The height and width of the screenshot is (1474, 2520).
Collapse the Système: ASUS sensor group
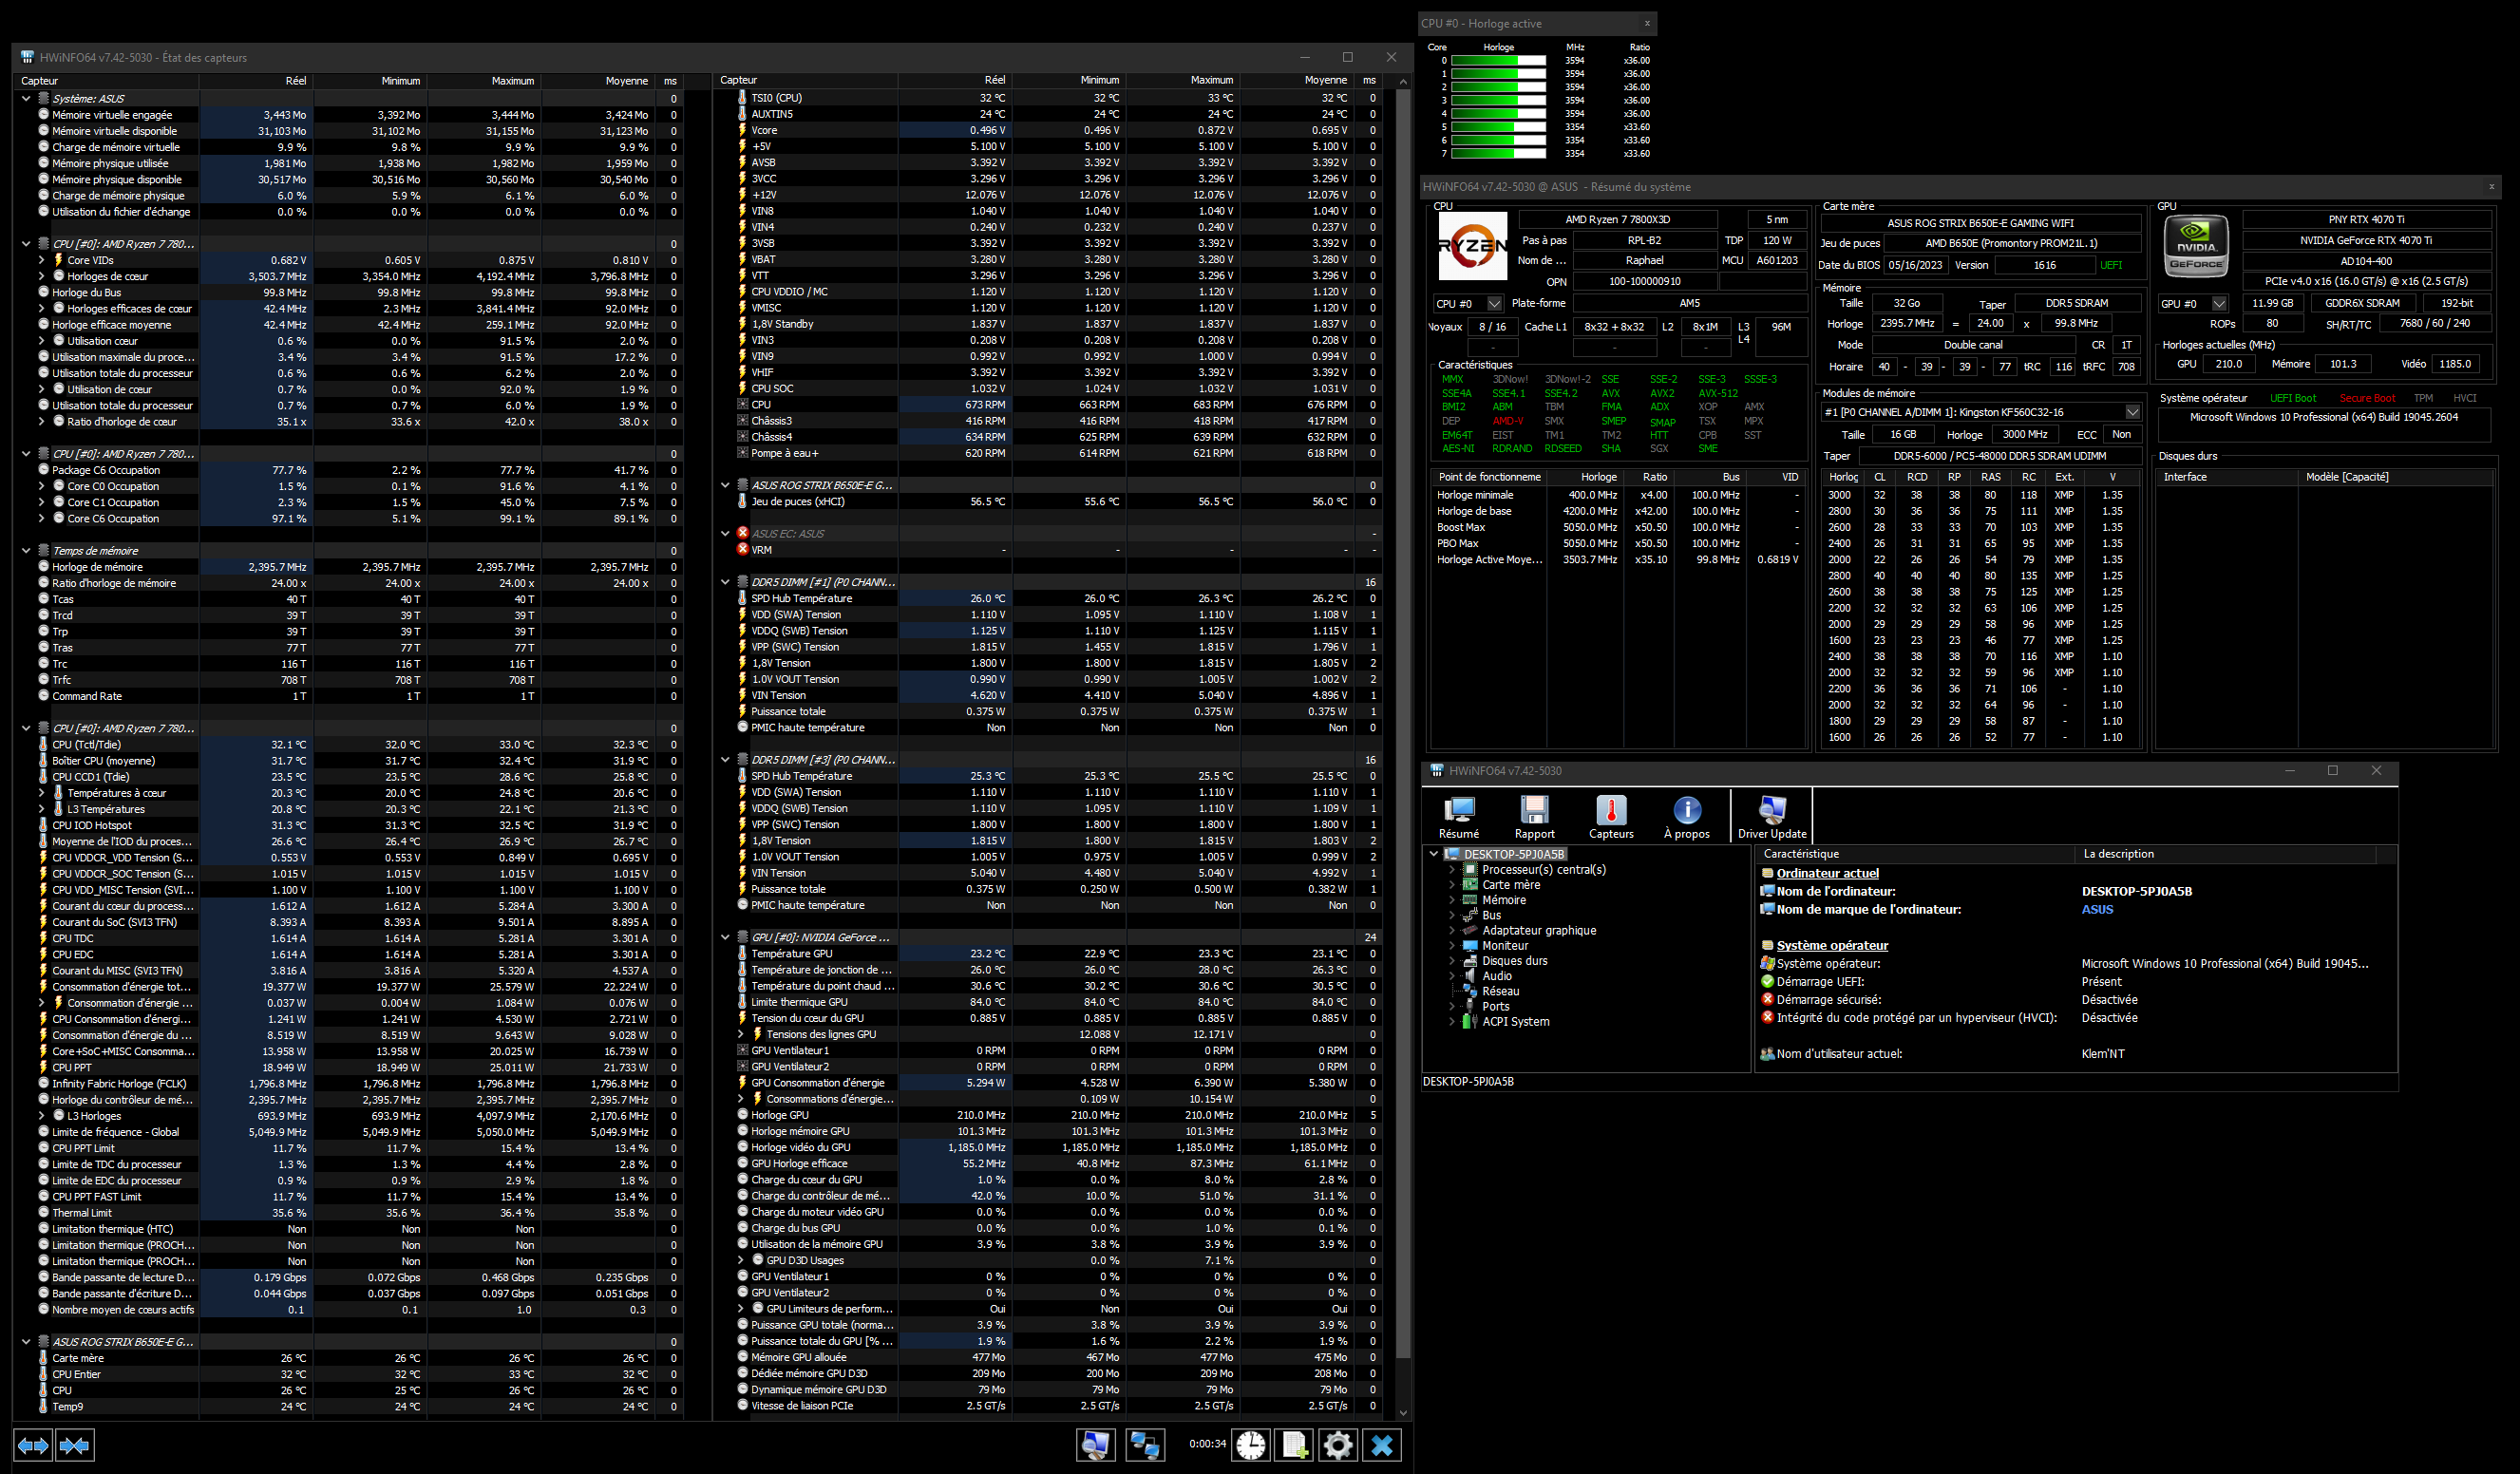click(x=26, y=98)
